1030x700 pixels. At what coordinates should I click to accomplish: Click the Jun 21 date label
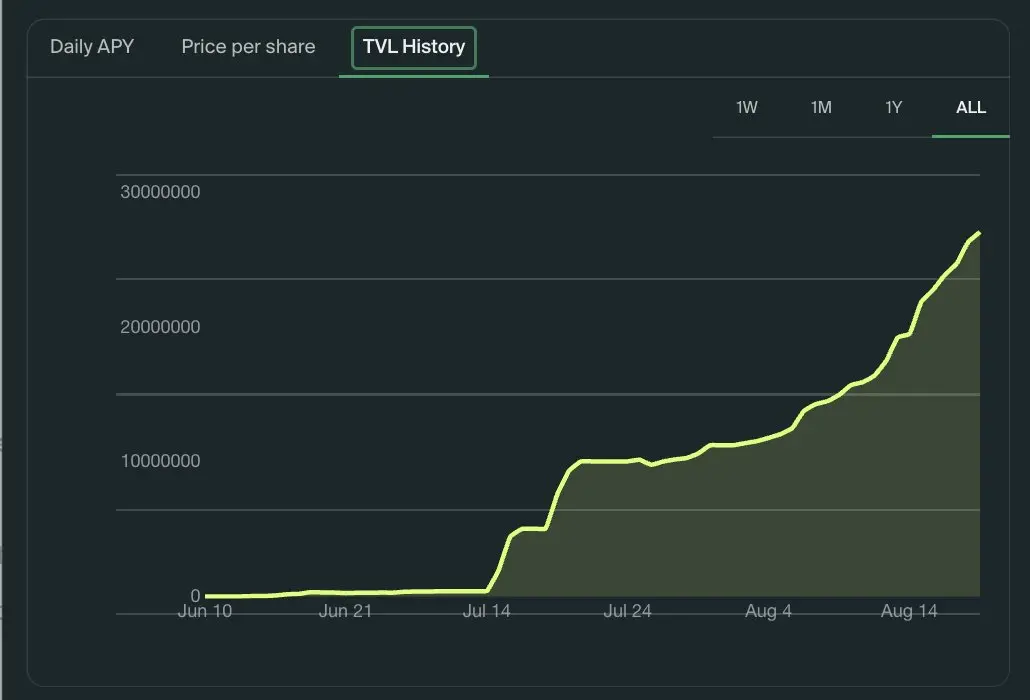tap(346, 611)
